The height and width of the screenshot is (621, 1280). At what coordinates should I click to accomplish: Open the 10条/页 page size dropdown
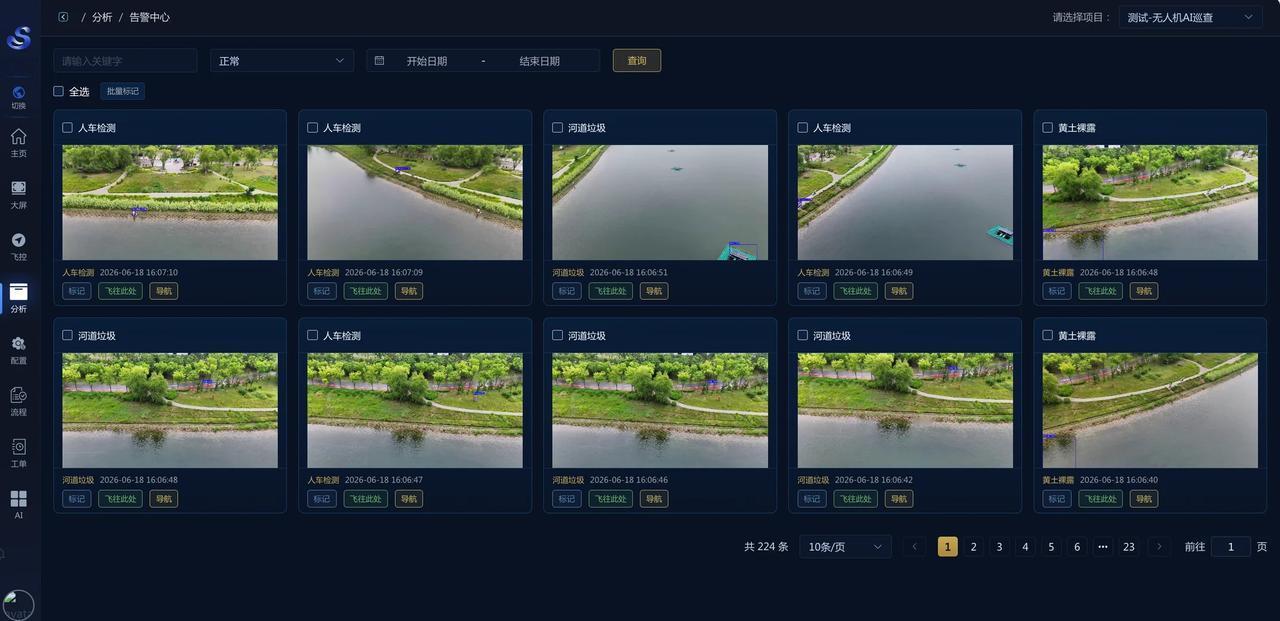point(845,547)
